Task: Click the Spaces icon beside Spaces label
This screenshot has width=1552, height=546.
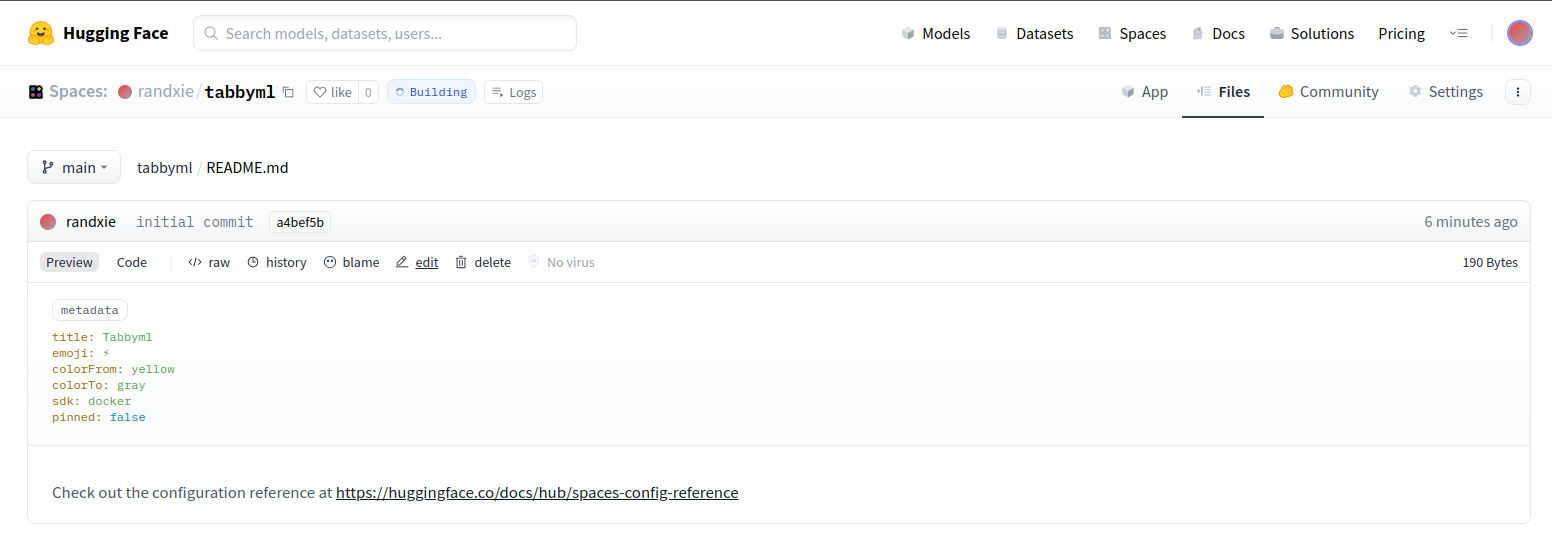Action: tap(36, 92)
